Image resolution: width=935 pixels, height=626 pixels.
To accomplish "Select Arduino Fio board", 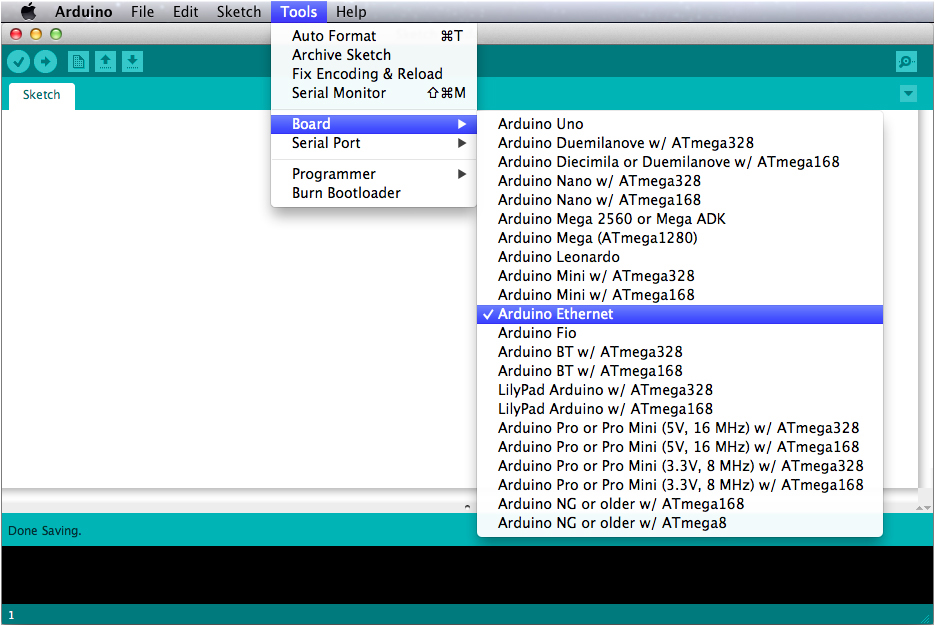I will click(680, 333).
